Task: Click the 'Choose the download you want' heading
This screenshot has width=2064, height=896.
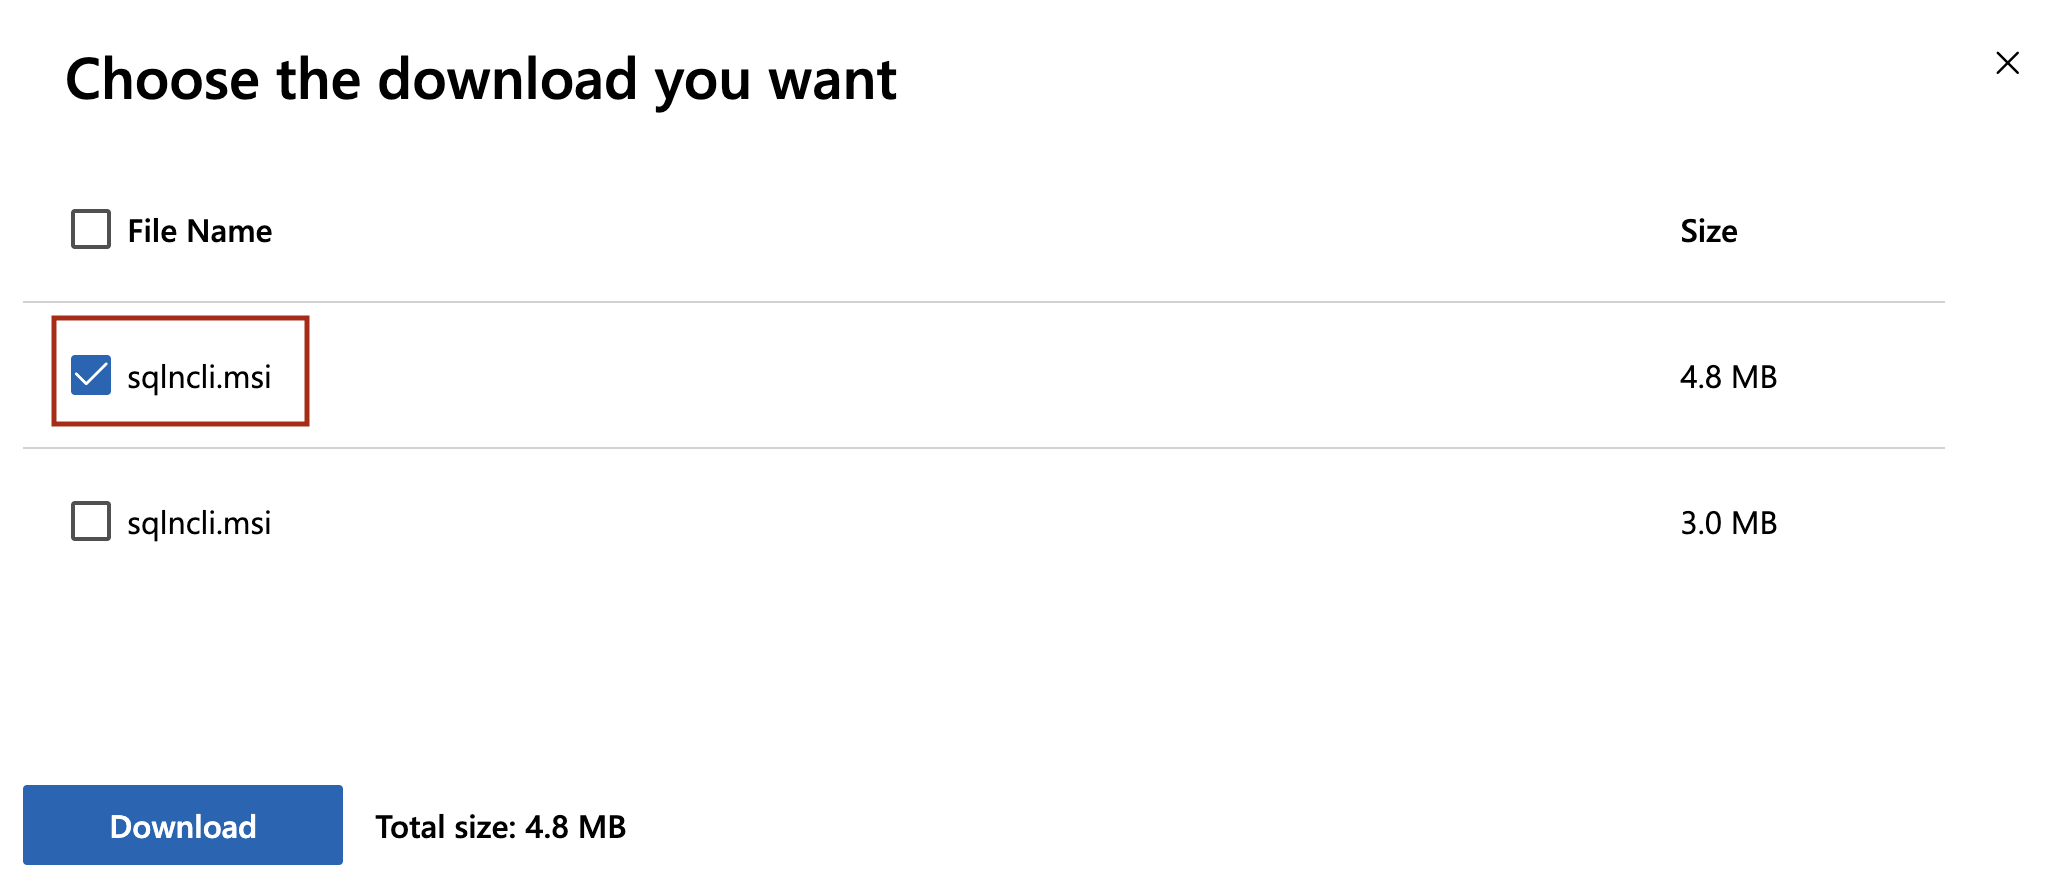Action: [x=480, y=79]
